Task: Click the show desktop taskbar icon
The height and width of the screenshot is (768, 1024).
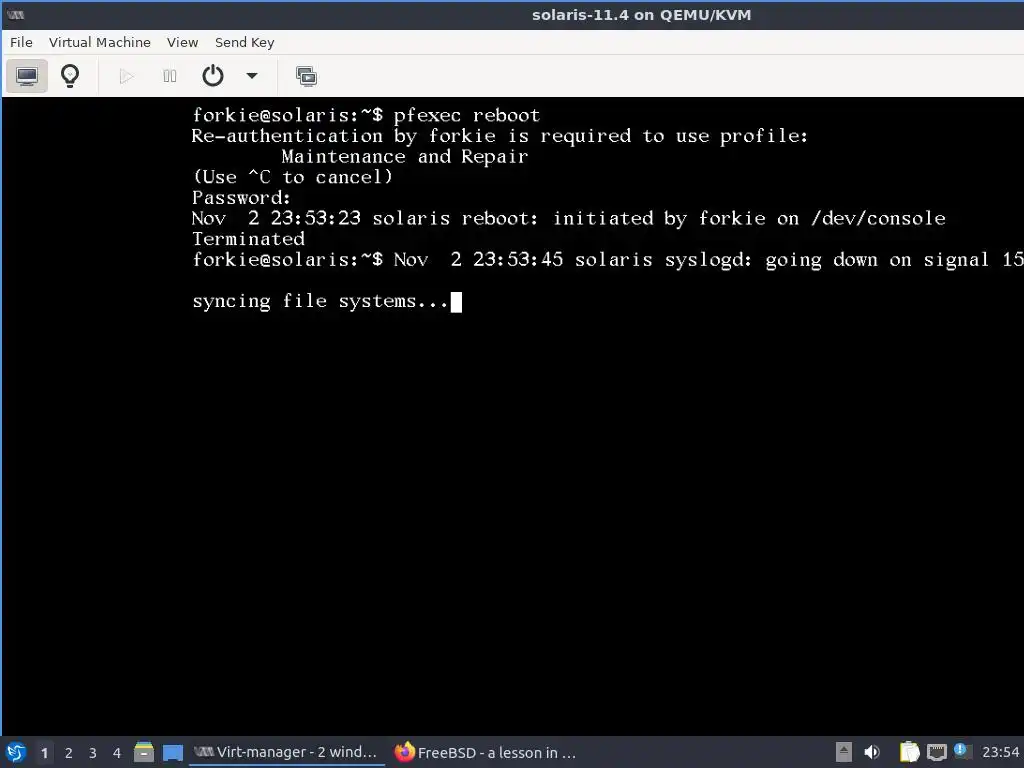Action: pyautogui.click(x=172, y=752)
